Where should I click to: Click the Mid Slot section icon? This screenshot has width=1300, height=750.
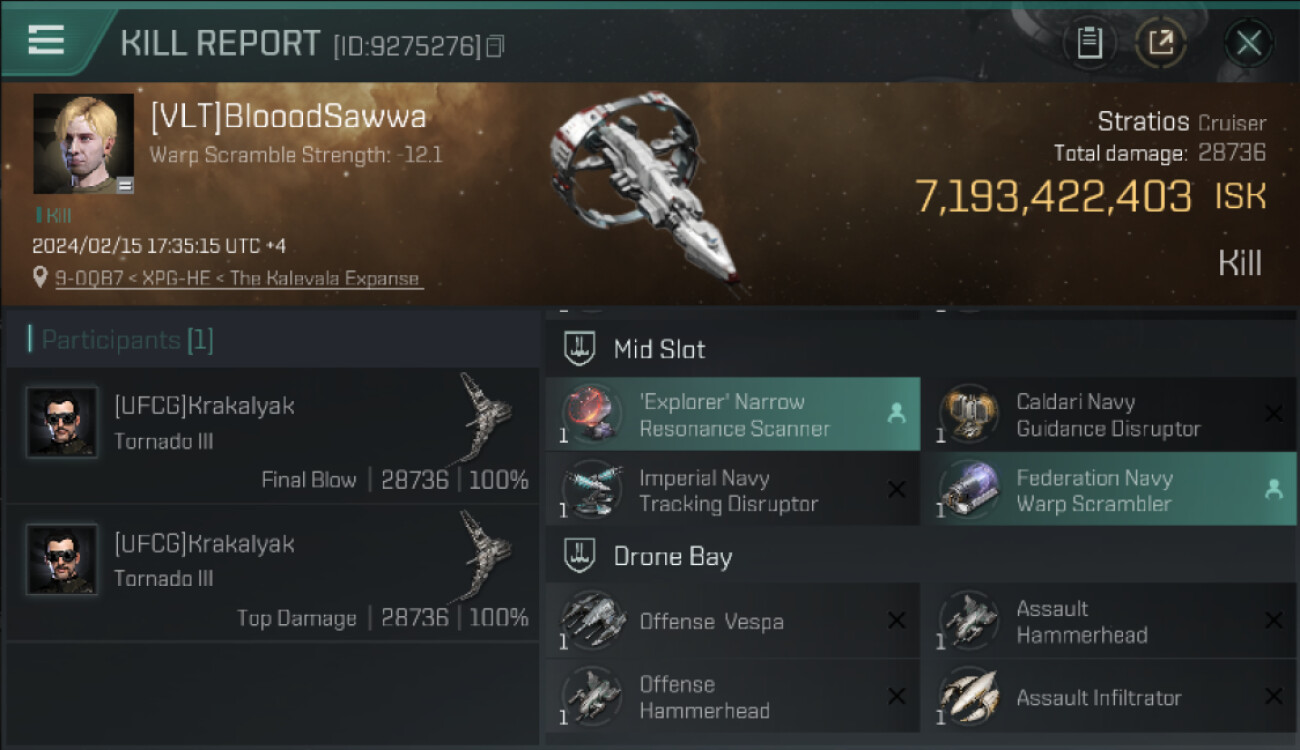(580, 349)
